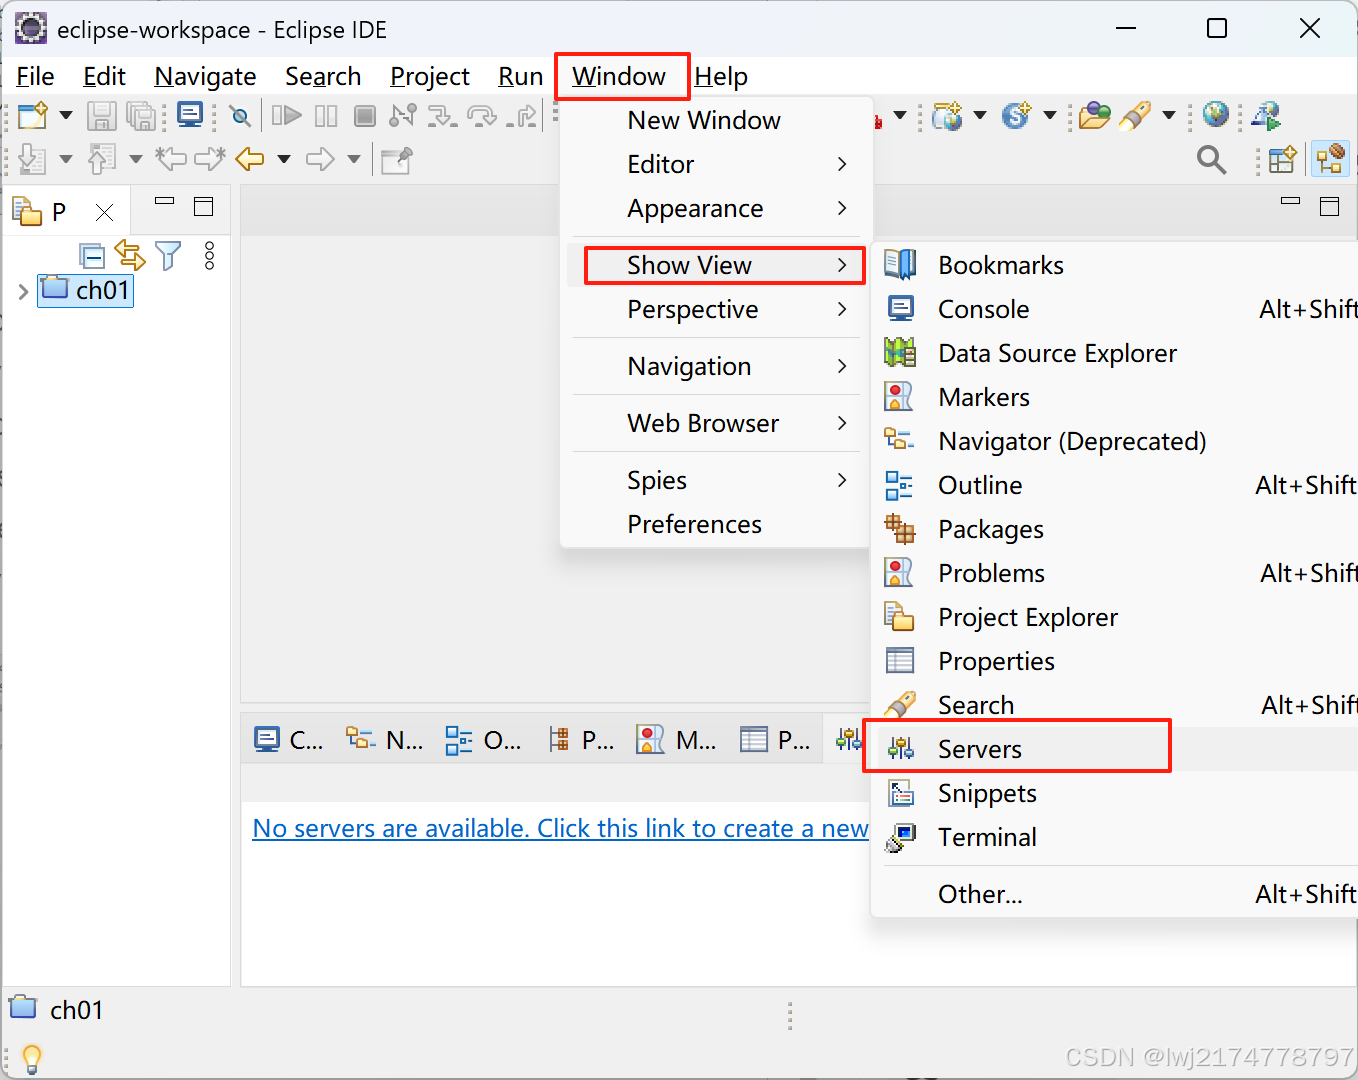The height and width of the screenshot is (1080, 1358).
Task: Close the Project Explorer tab
Action: pyautogui.click(x=104, y=212)
